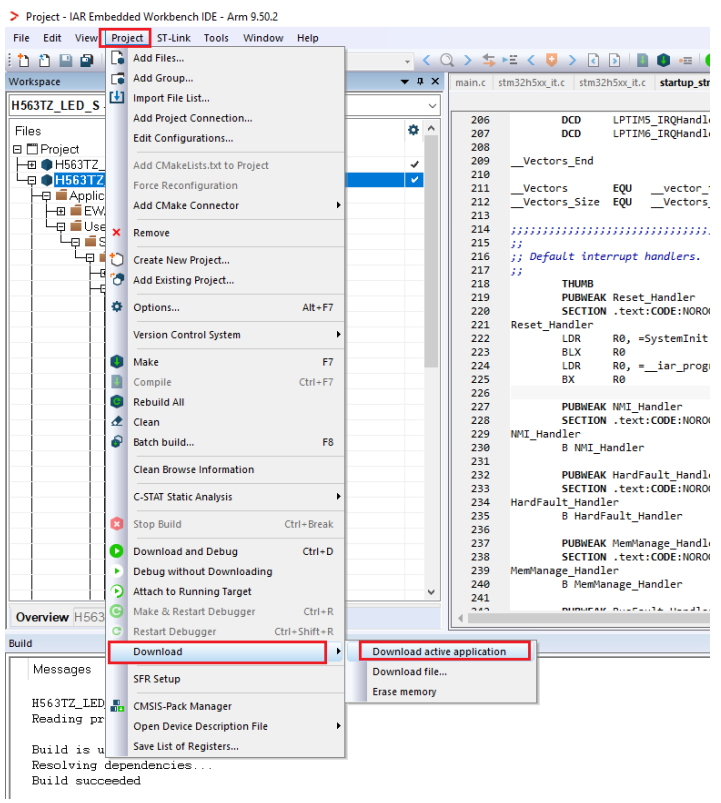Click the Compile toolbar icon
The image size is (721, 803).
pos(642,60)
